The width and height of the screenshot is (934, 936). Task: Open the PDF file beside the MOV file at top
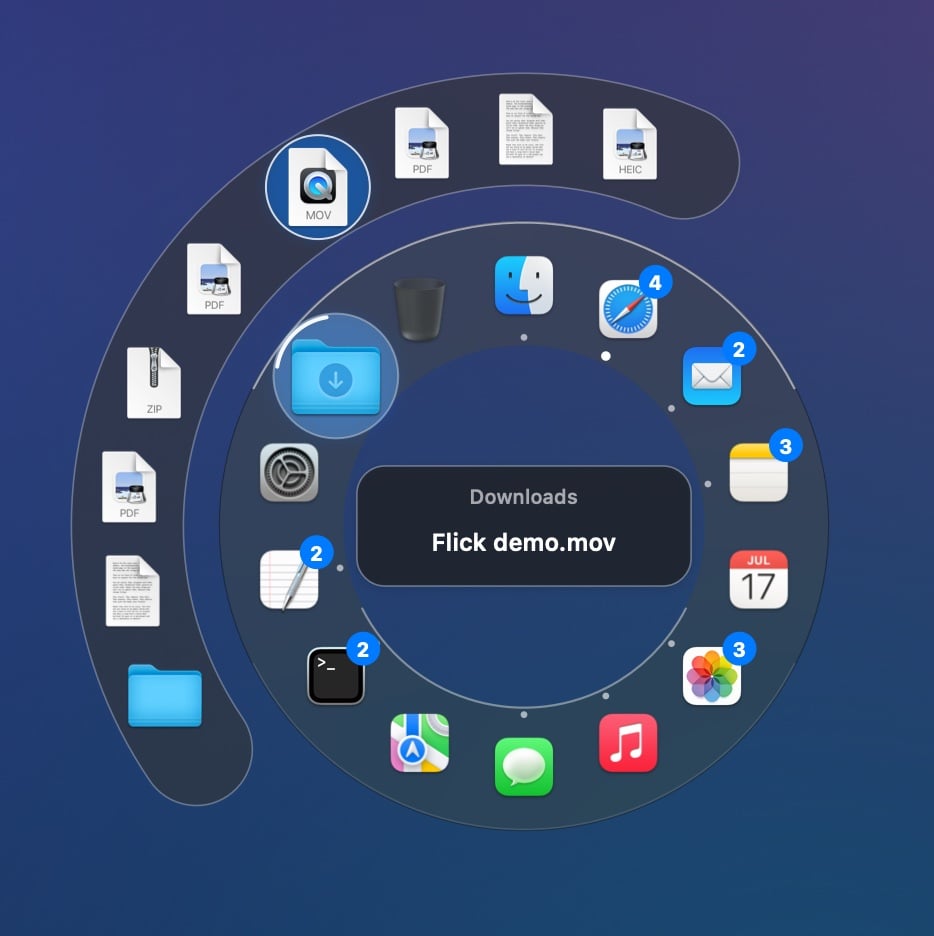tap(422, 143)
